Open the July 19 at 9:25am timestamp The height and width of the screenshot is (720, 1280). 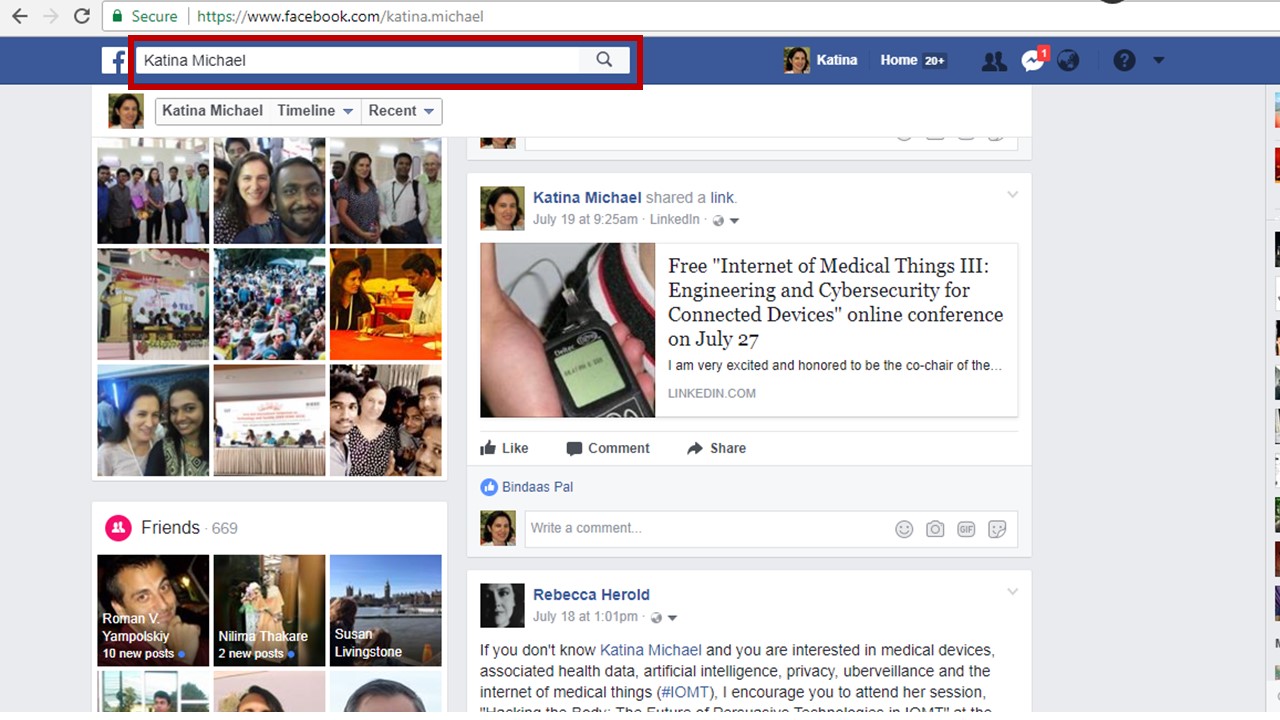[585, 220]
